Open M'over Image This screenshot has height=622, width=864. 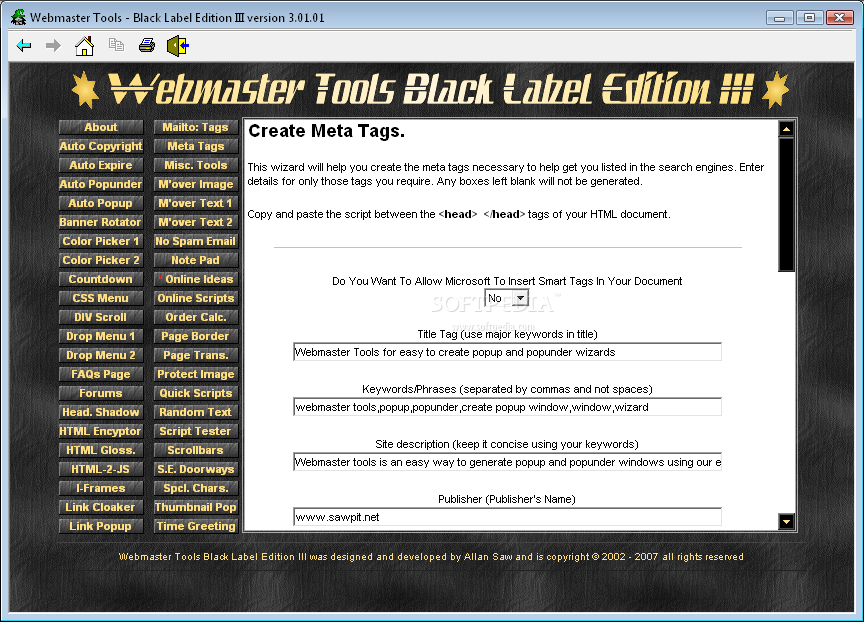point(196,184)
